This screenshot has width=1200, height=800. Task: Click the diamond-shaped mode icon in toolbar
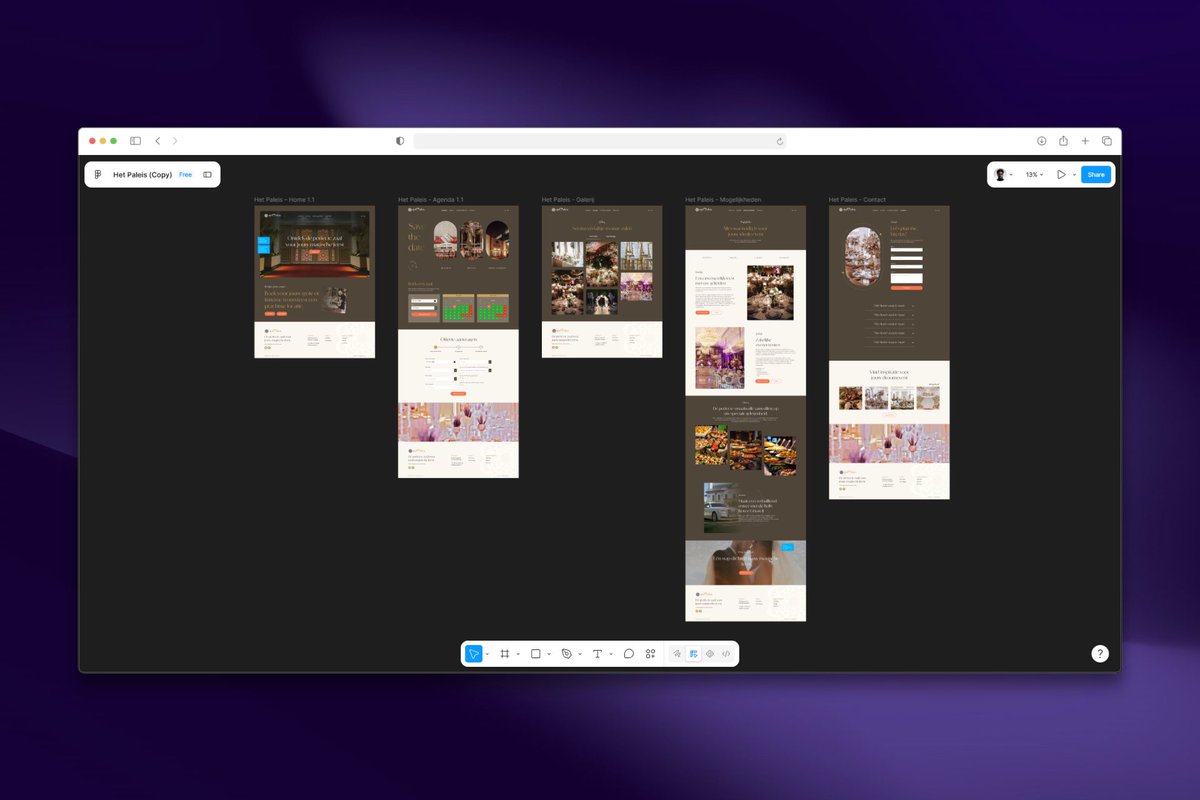point(710,654)
